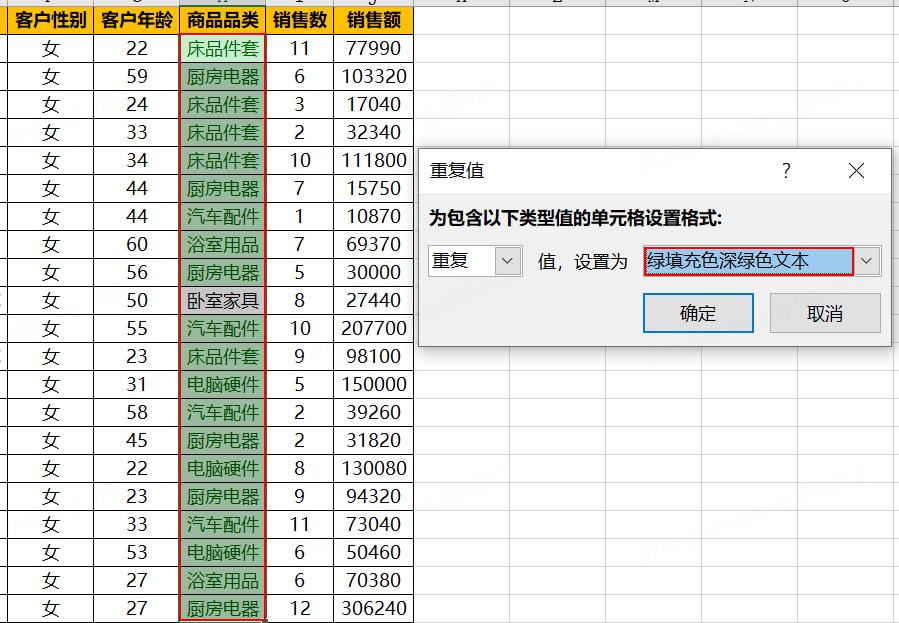Image resolution: width=899 pixels, height=623 pixels.
Task: Click the age cell showing 56
Action: pyautogui.click(x=136, y=272)
